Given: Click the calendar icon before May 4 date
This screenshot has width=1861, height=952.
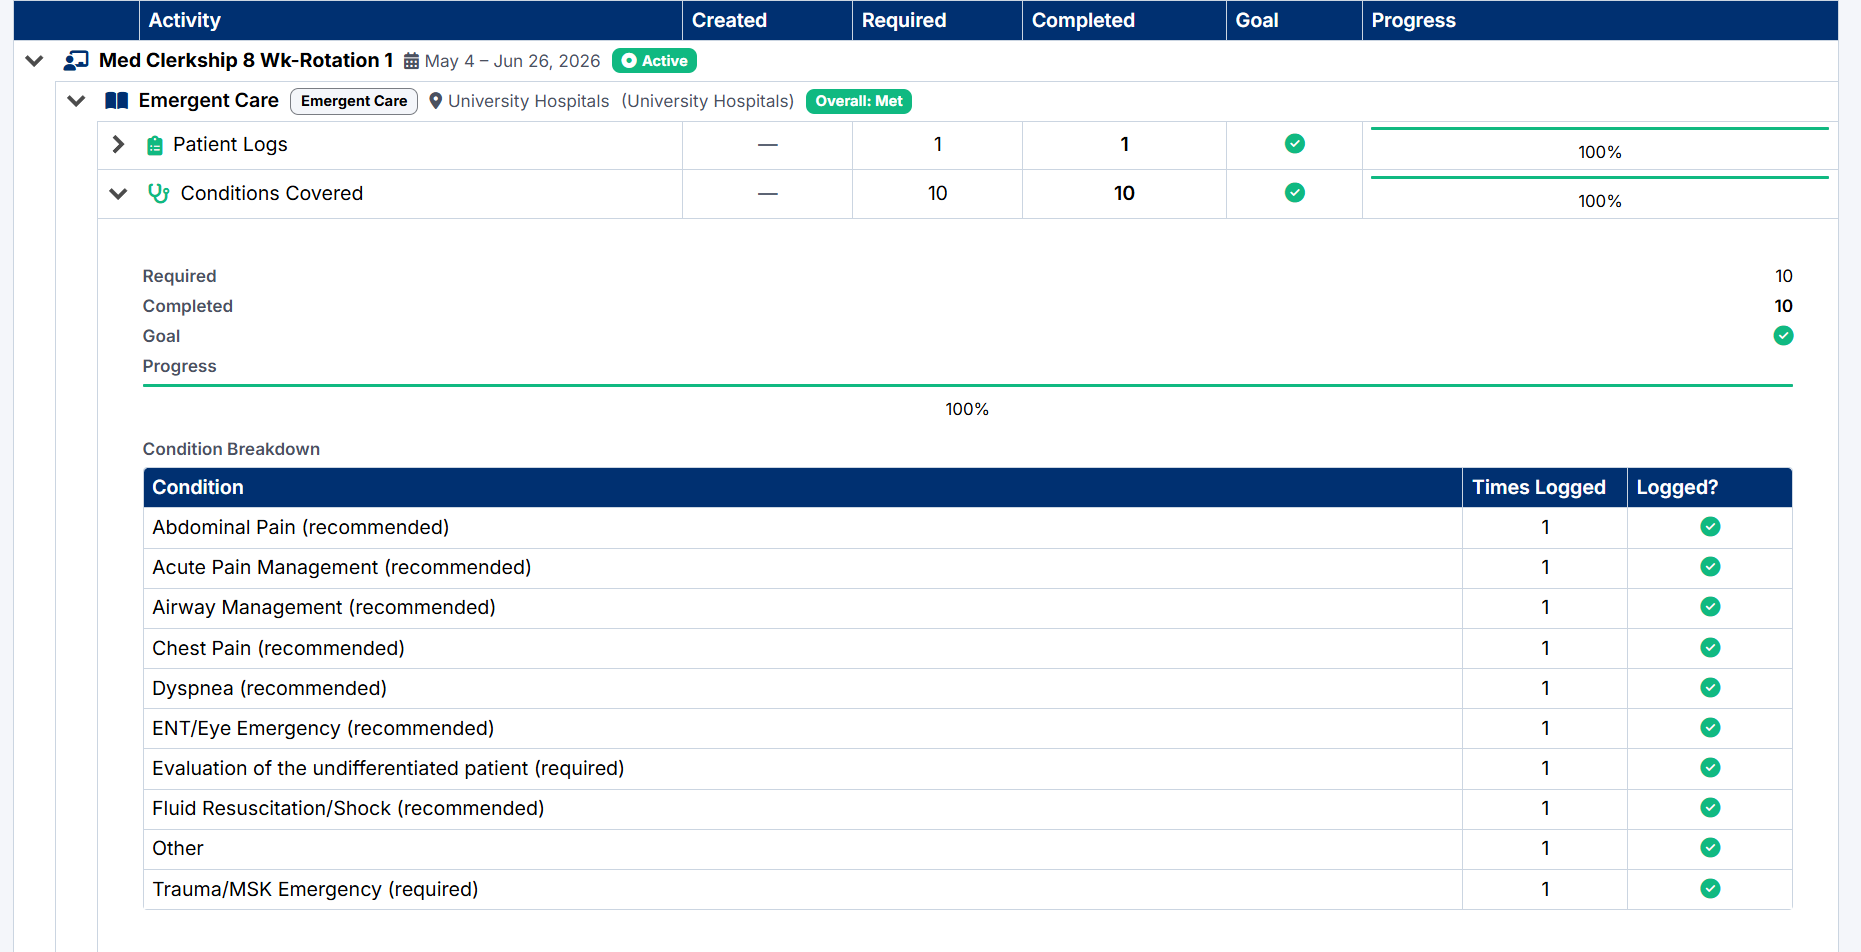Looking at the screenshot, I should 411,61.
